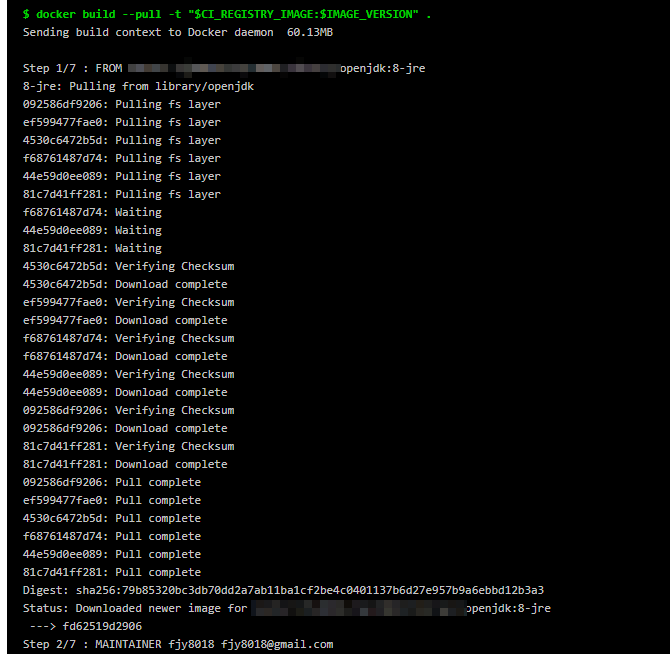Select 'ef599477fae0: Verifying Checksum' line
The width and height of the screenshot is (670, 654).
pyautogui.click(x=128, y=302)
